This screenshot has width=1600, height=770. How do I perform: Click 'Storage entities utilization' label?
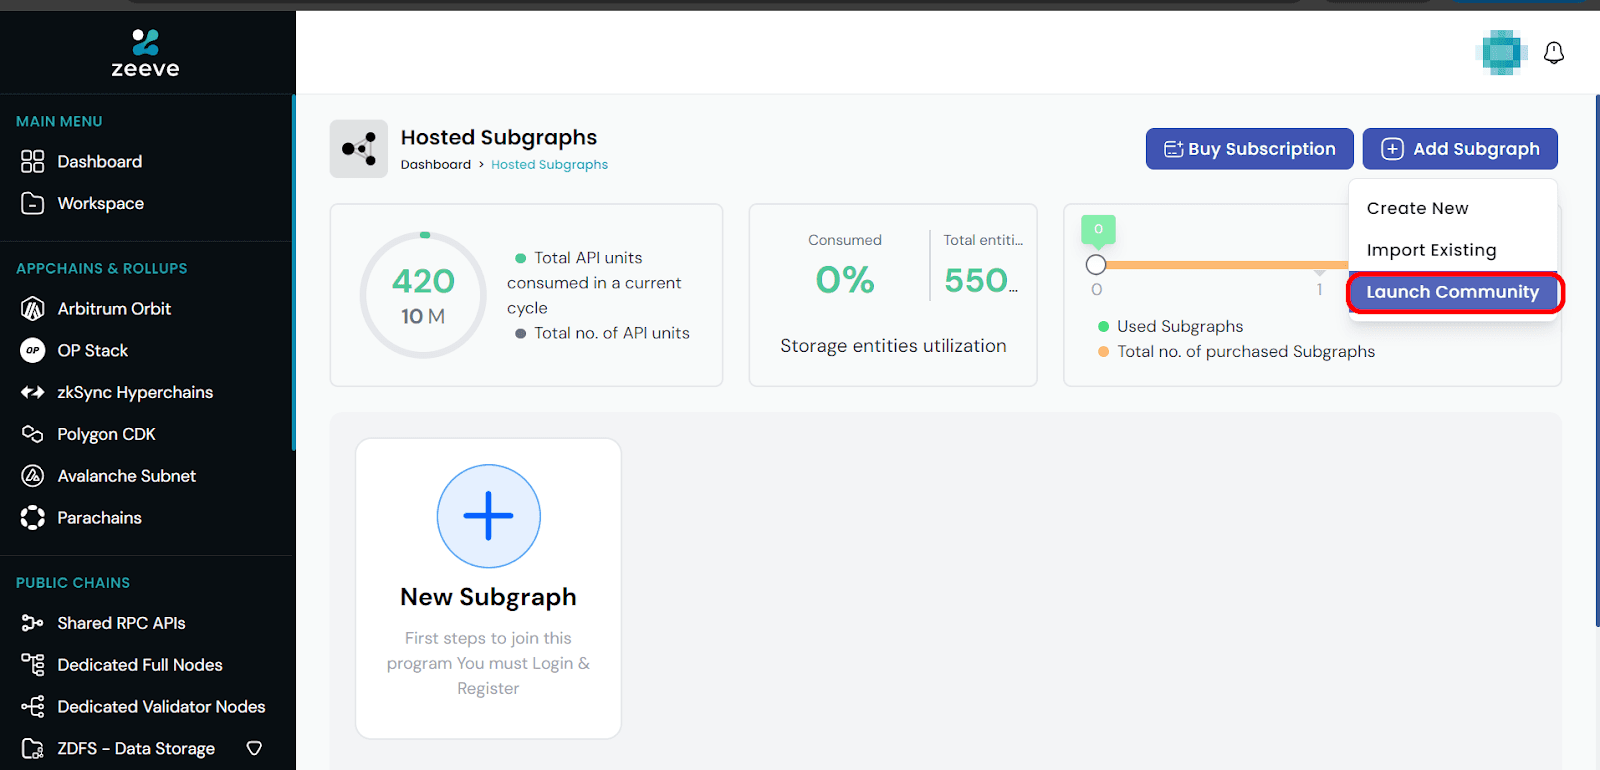893,346
